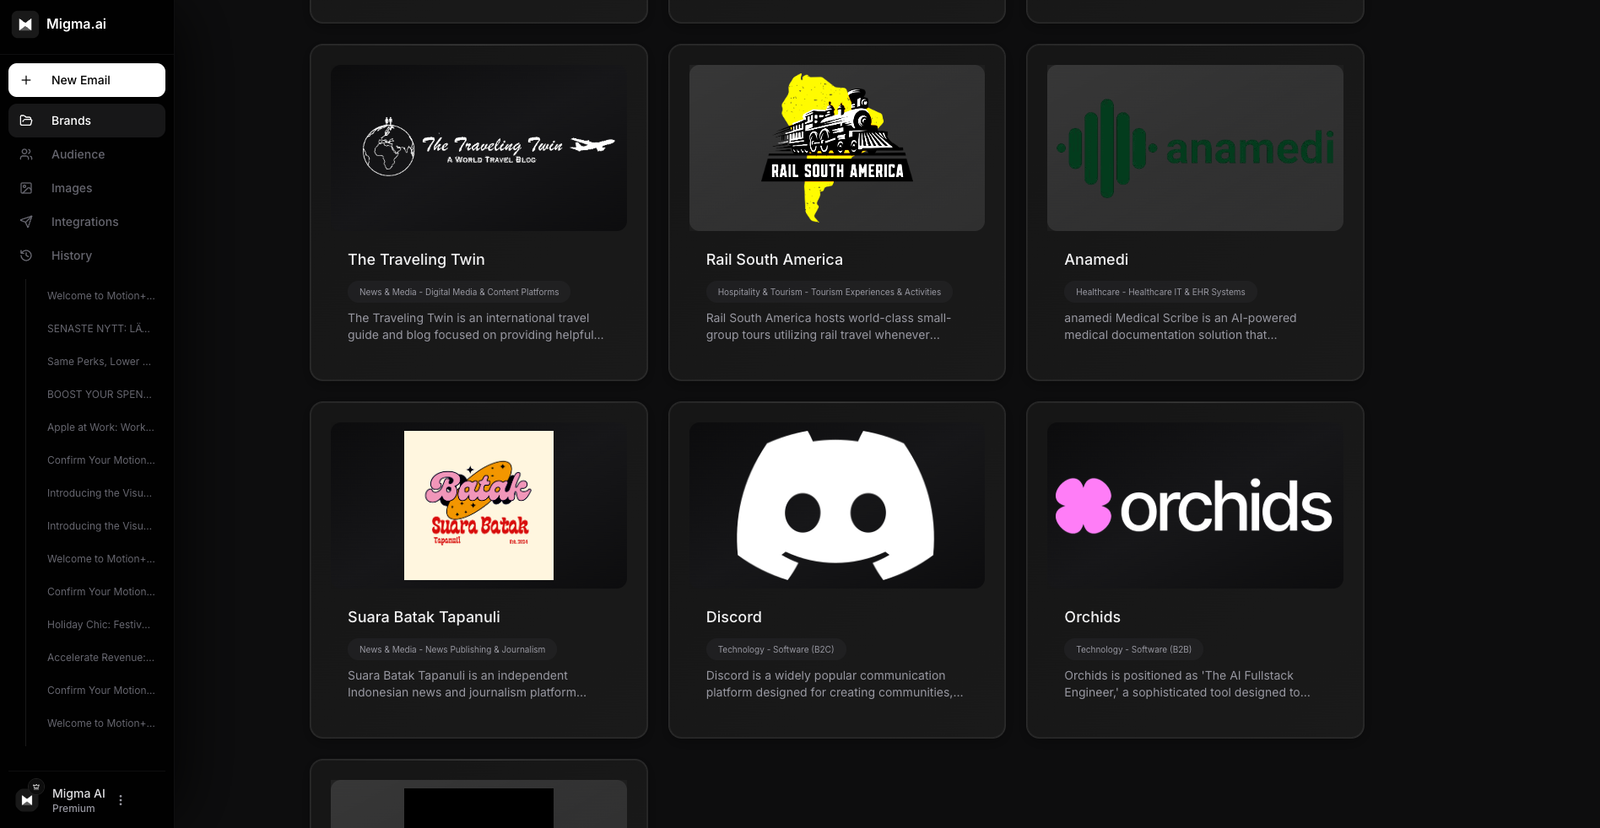Click the plus icon in New Email
This screenshot has height=828, width=1600.
[x=27, y=80]
